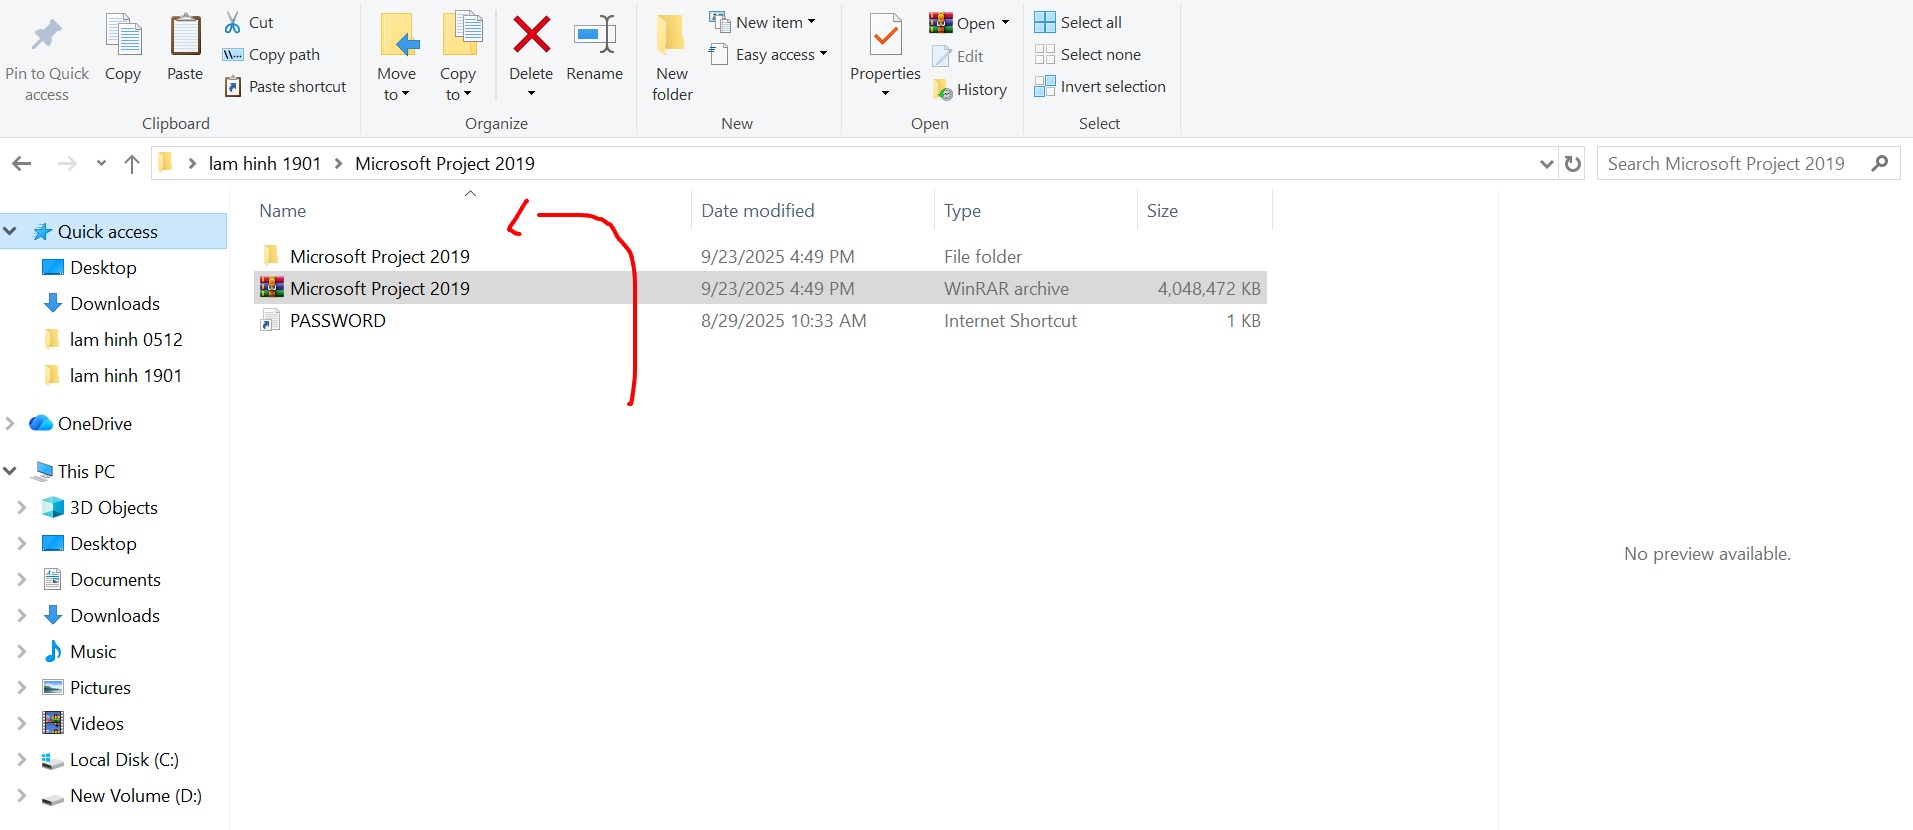
Task: Select the PASSWORD Internet Shortcut file
Action: coord(337,321)
